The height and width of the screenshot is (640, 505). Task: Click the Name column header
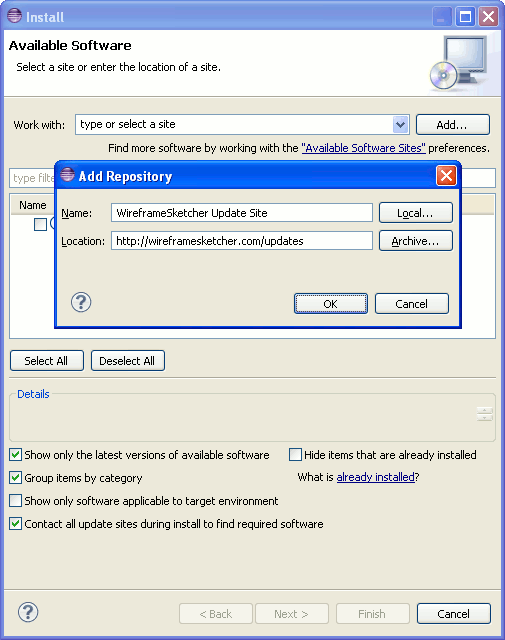point(33,205)
